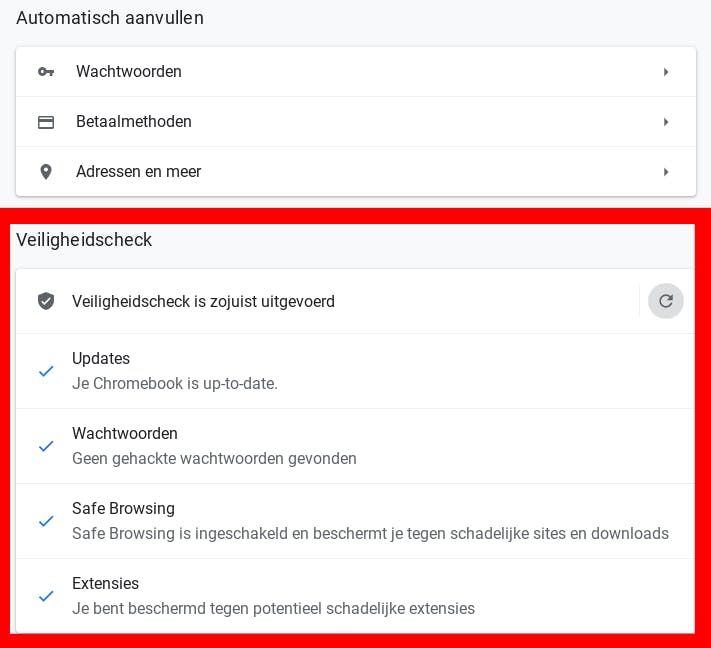Click the Veiligheidscheck is zojuist uitgevoerd text
Image resolution: width=711 pixels, height=648 pixels.
coord(203,301)
